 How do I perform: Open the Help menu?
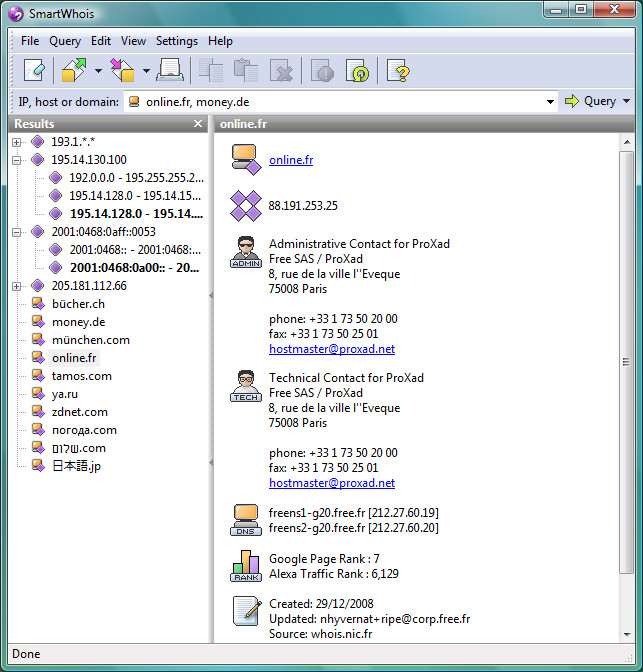pos(220,41)
